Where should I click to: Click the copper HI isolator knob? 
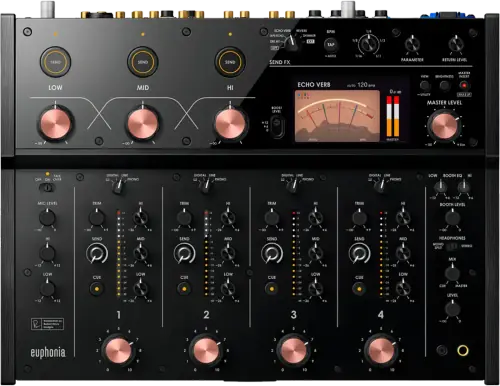click(x=230, y=124)
